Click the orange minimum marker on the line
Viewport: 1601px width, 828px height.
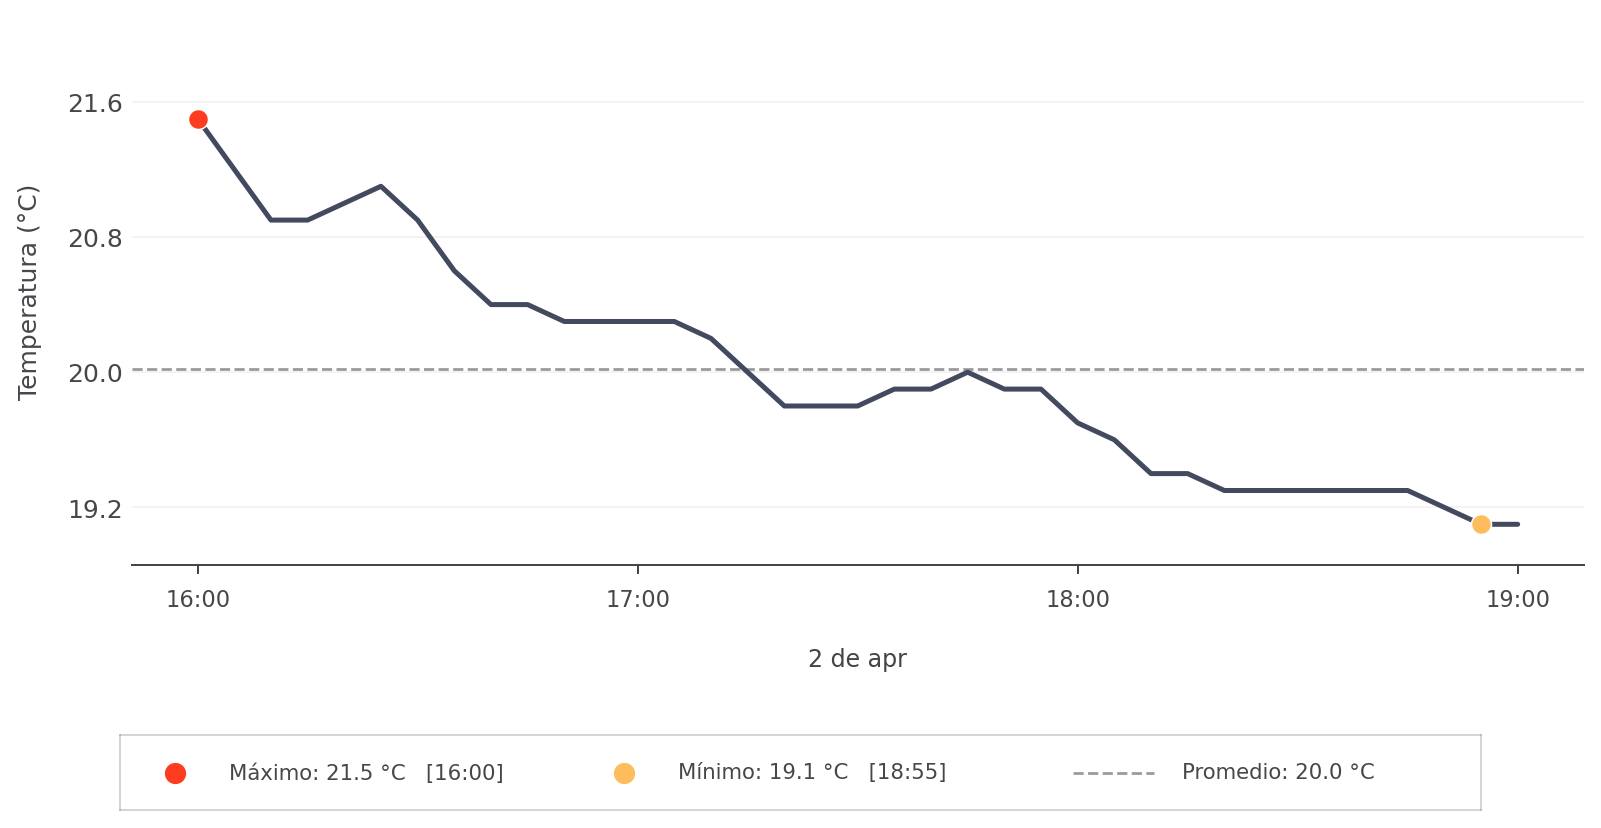[x=1481, y=524]
